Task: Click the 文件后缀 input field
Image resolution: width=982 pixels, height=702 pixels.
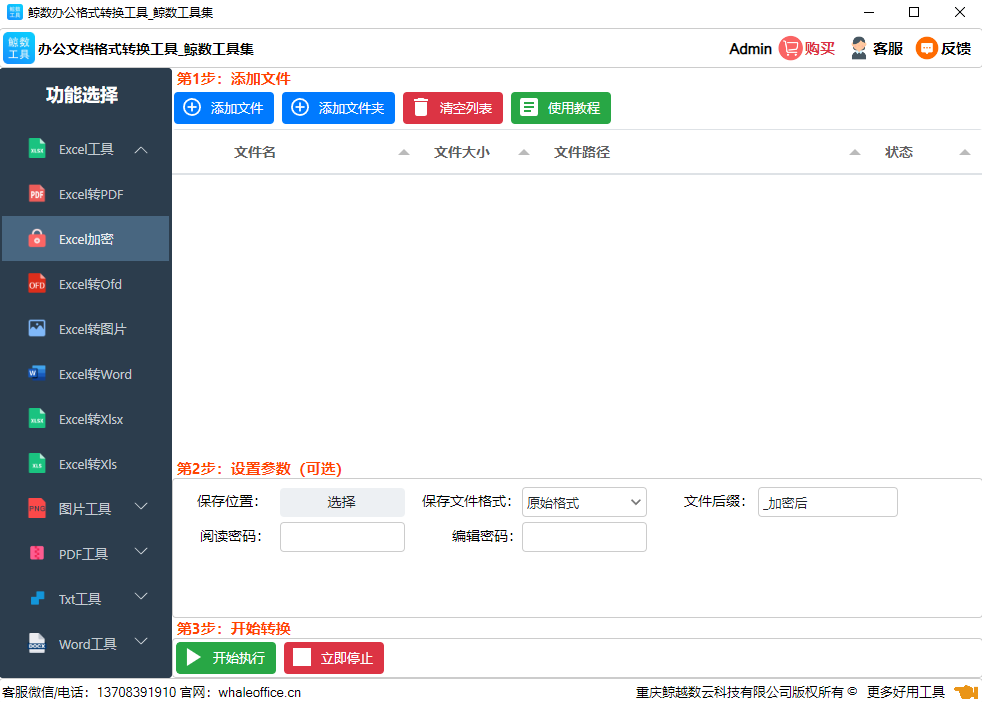Action: coord(827,502)
